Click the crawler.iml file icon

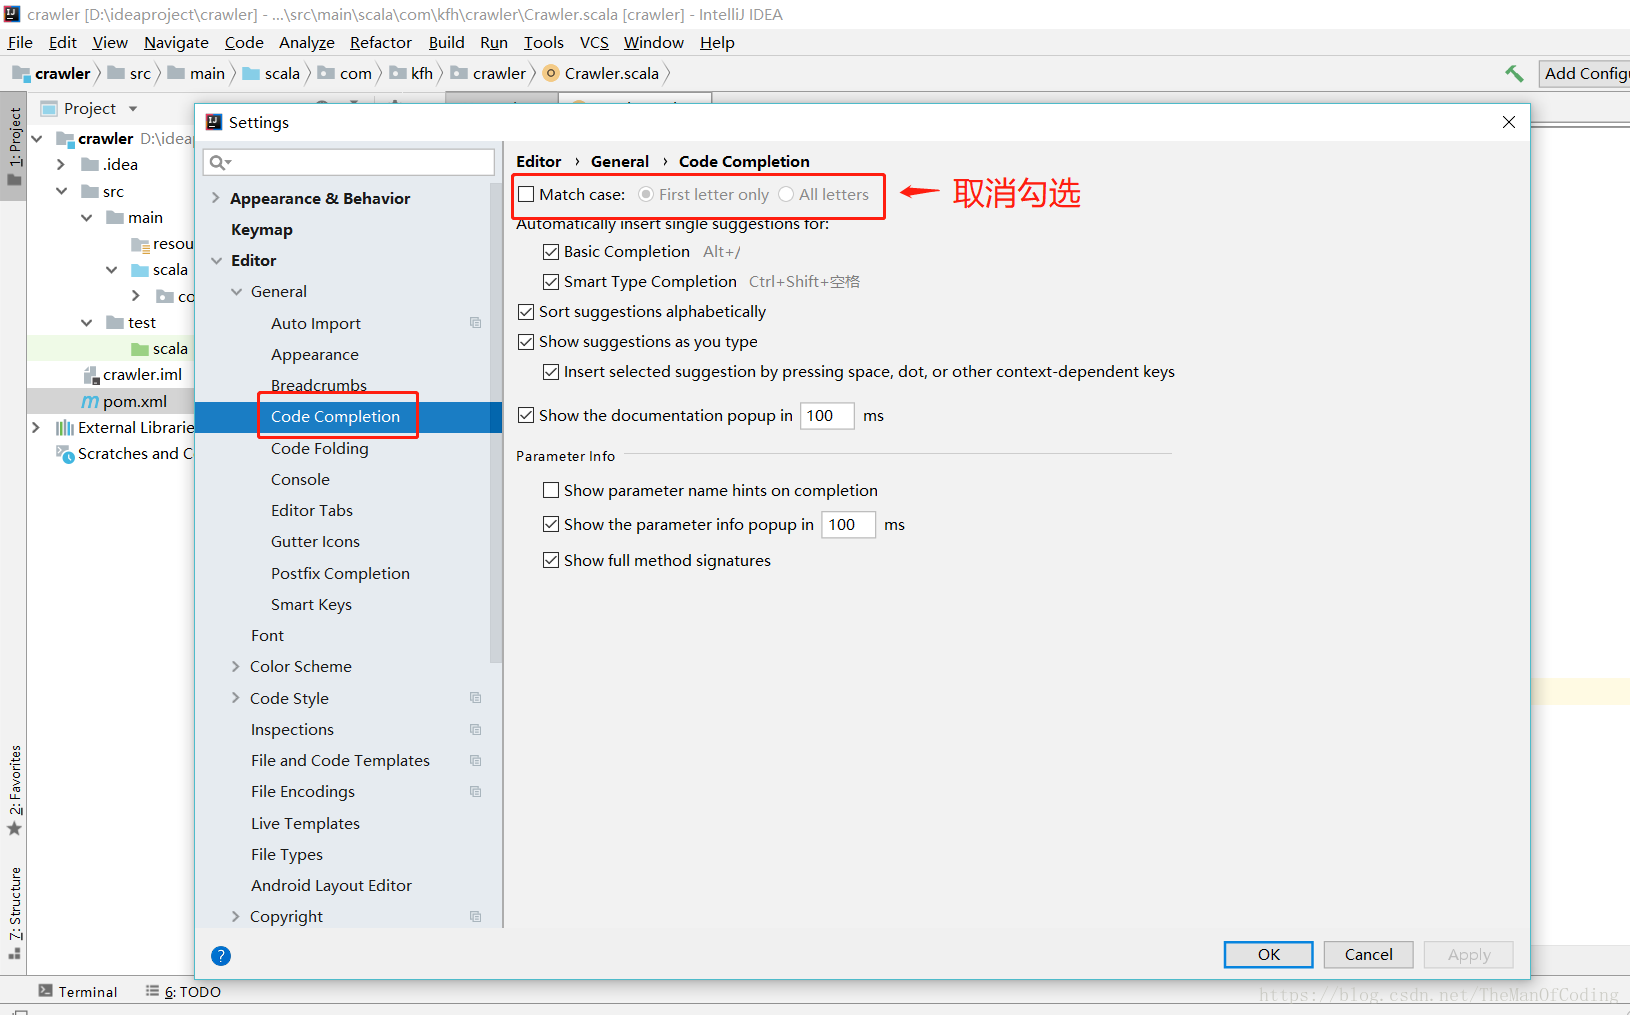(x=91, y=375)
